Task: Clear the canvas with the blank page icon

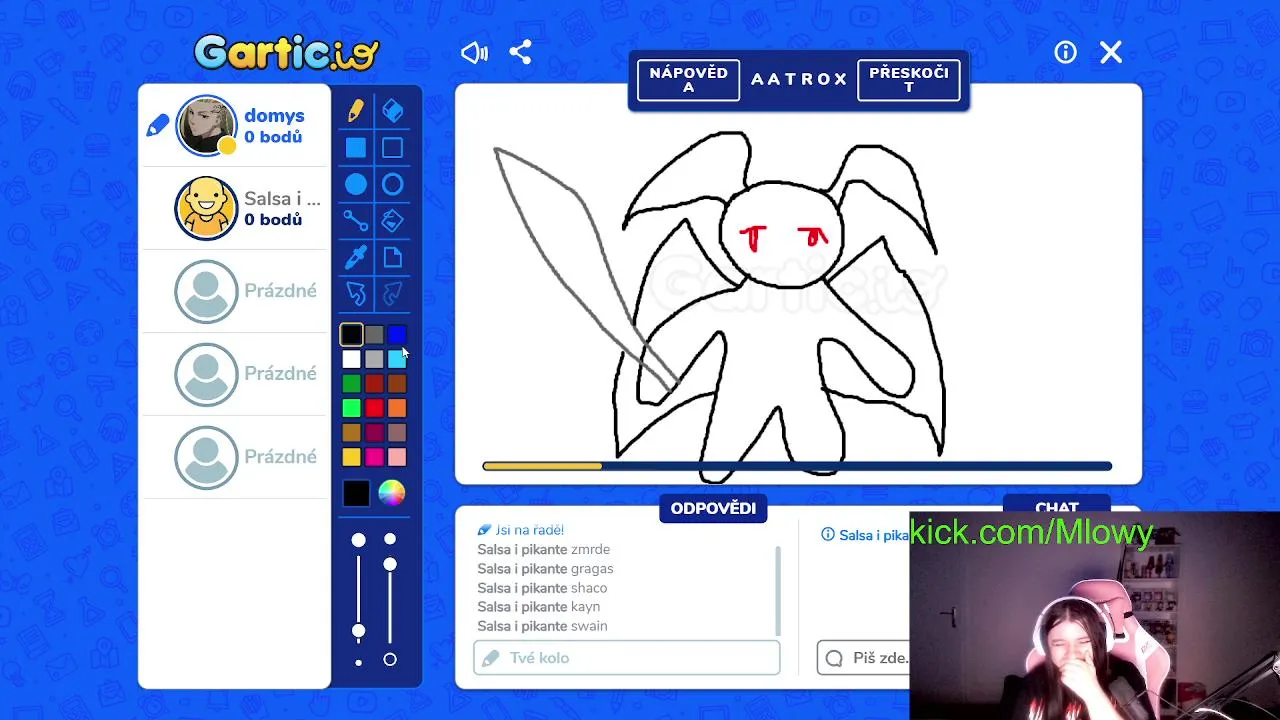Action: pos(392,257)
